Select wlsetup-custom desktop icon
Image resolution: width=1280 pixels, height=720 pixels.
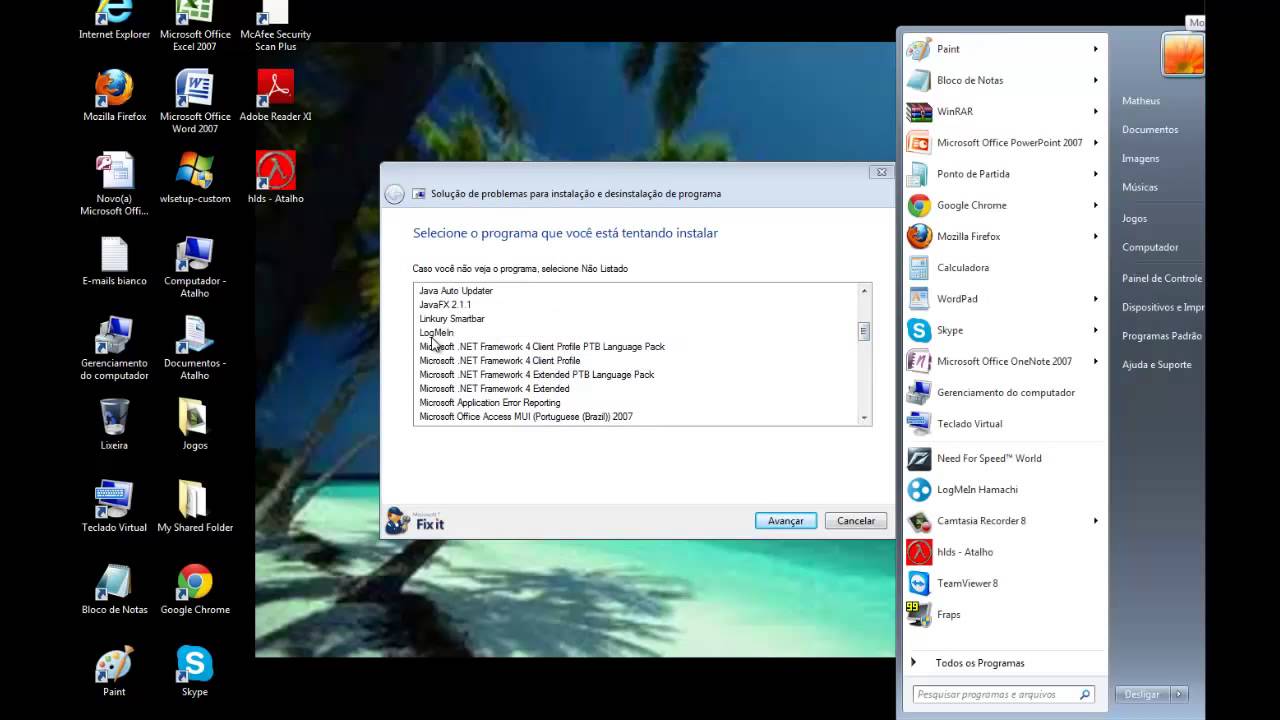(195, 178)
